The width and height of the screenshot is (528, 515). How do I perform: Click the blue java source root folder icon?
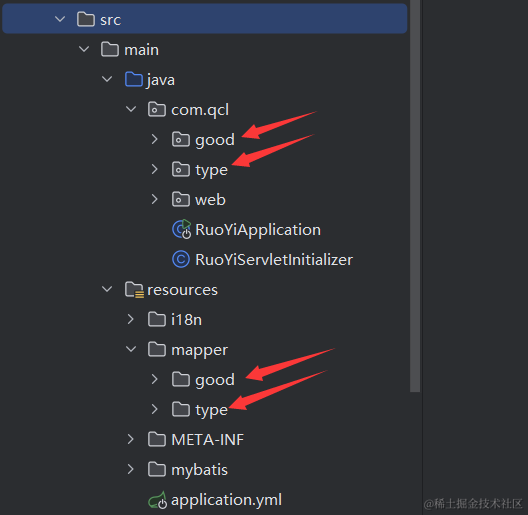[134, 79]
